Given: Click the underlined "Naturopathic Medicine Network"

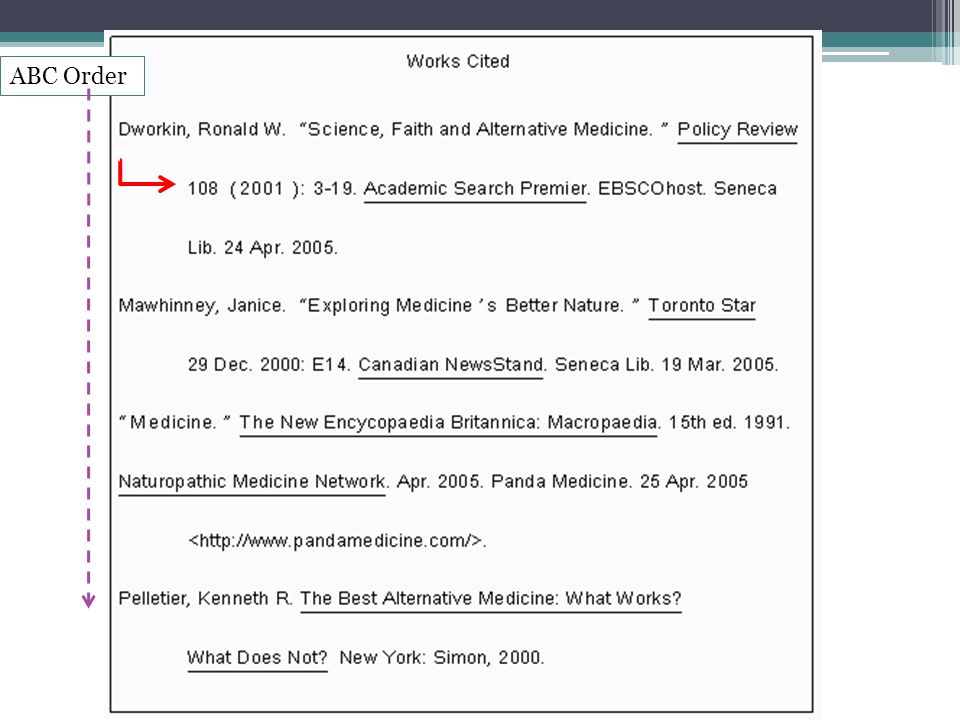Looking at the screenshot, I should (252, 482).
